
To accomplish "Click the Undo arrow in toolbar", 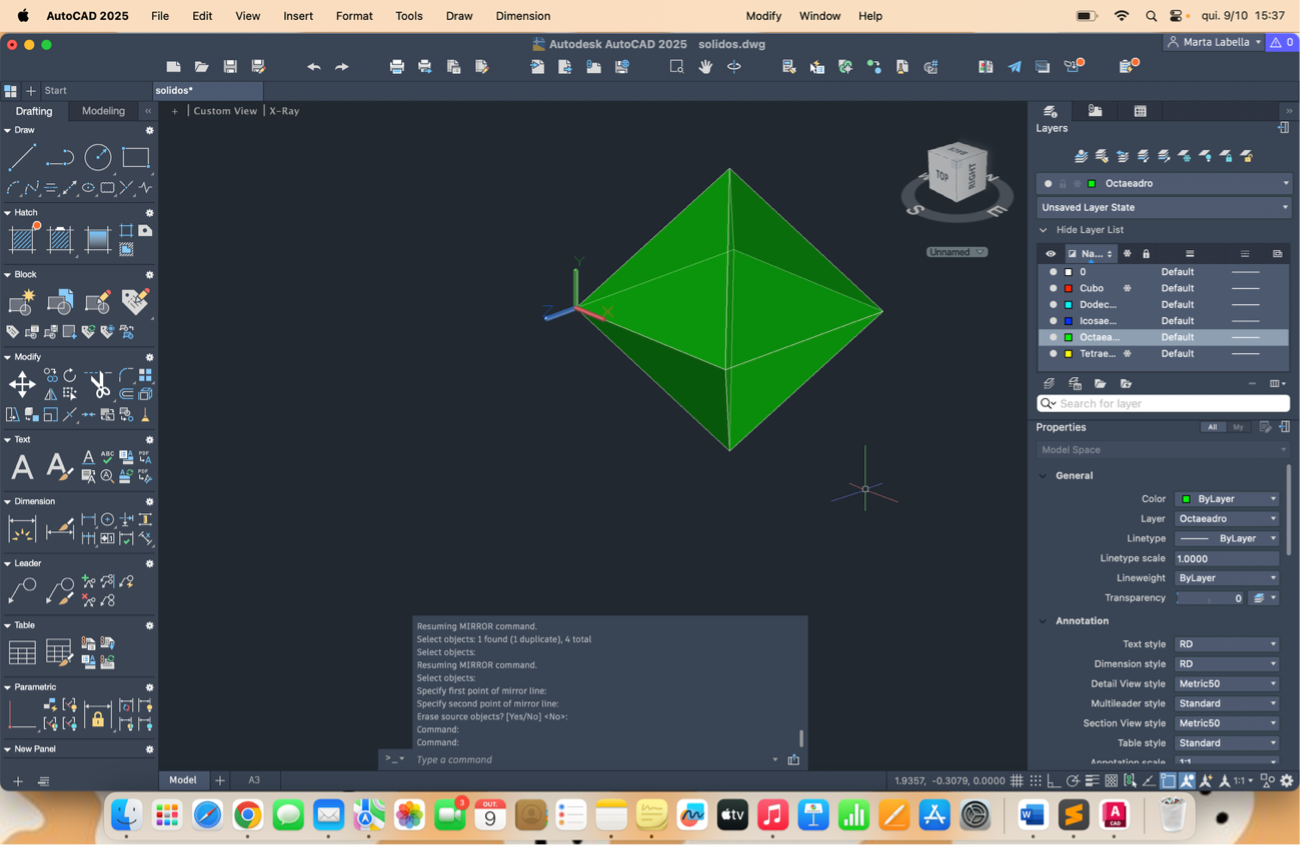I will (x=313, y=67).
